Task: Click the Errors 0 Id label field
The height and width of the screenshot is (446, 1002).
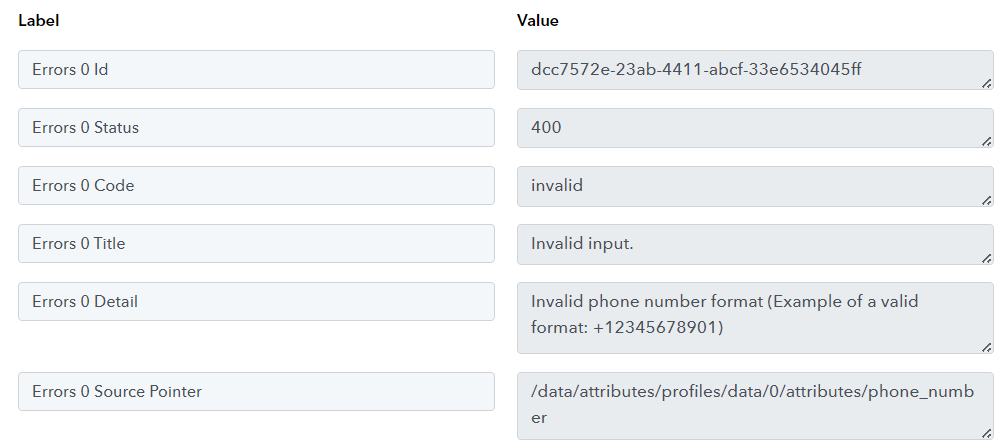Action: point(256,70)
